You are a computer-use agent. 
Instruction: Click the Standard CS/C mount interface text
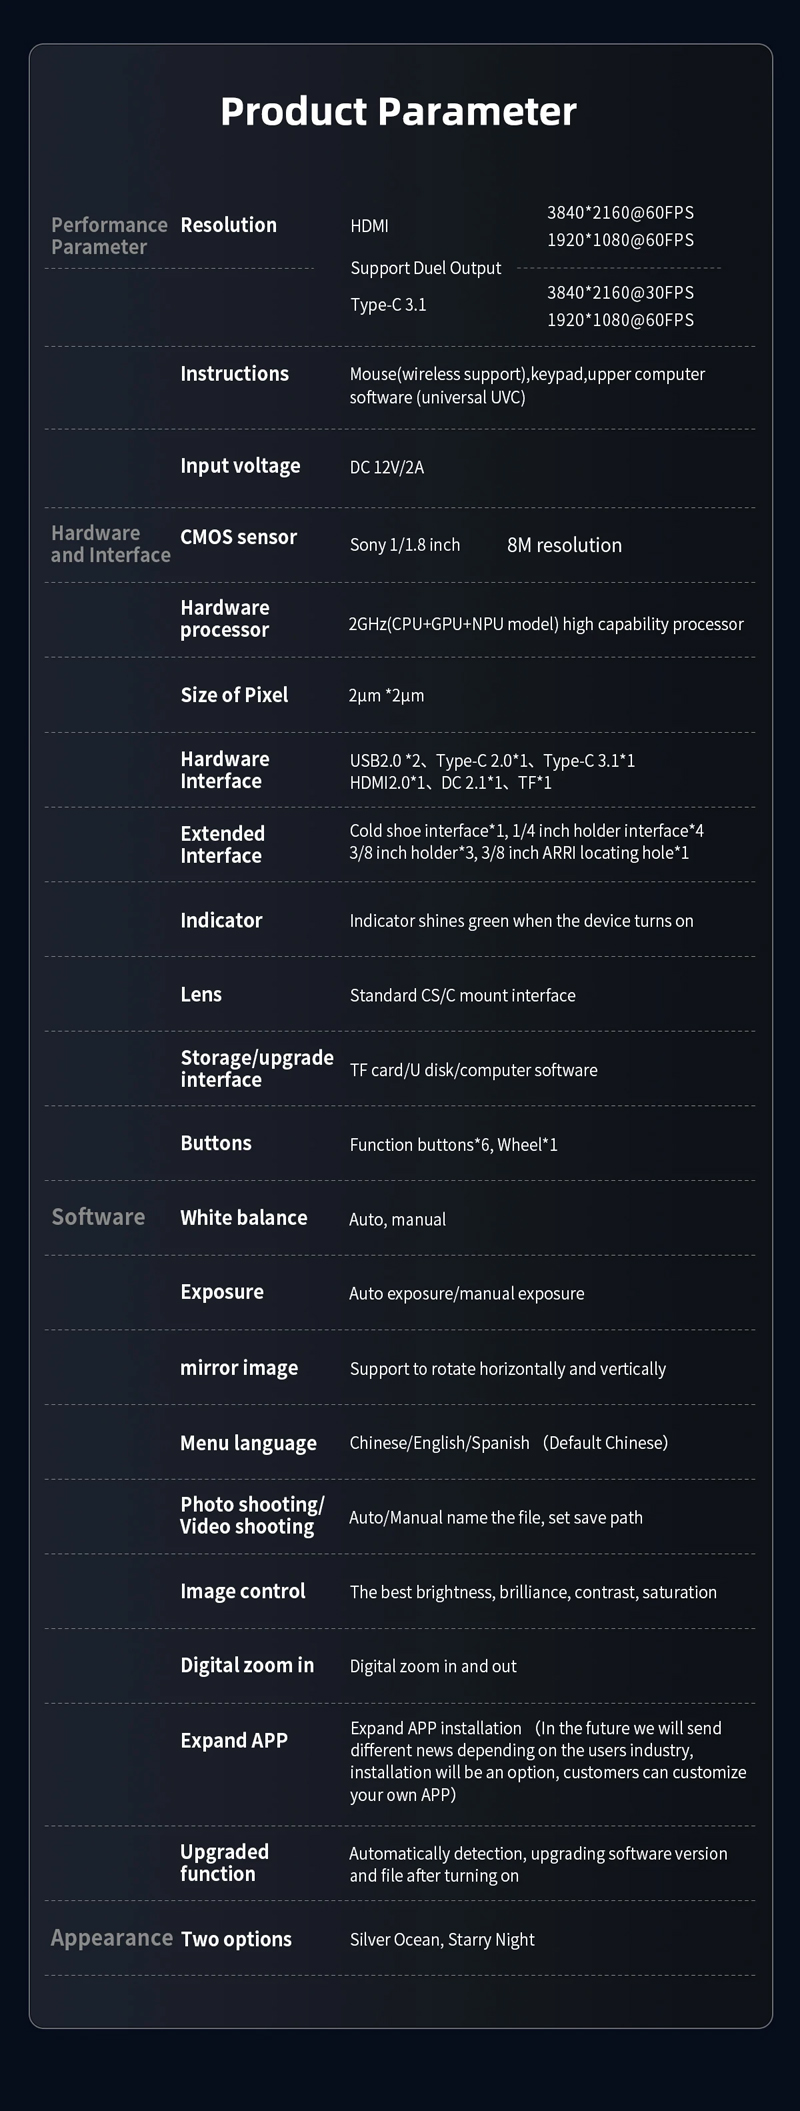pyautogui.click(x=462, y=995)
